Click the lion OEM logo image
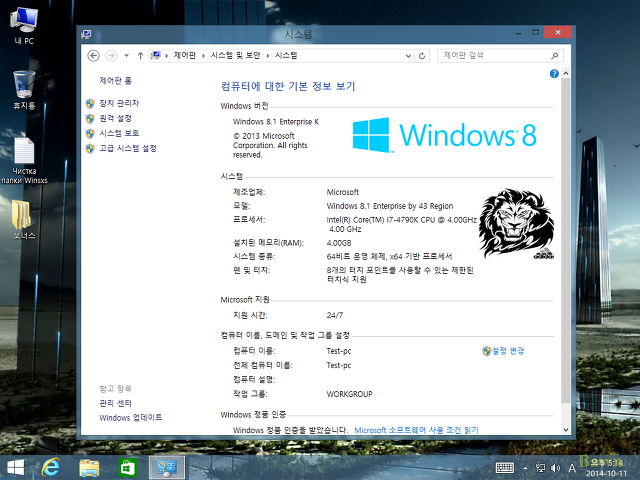Viewport: 640px width, 480px height. [x=516, y=223]
